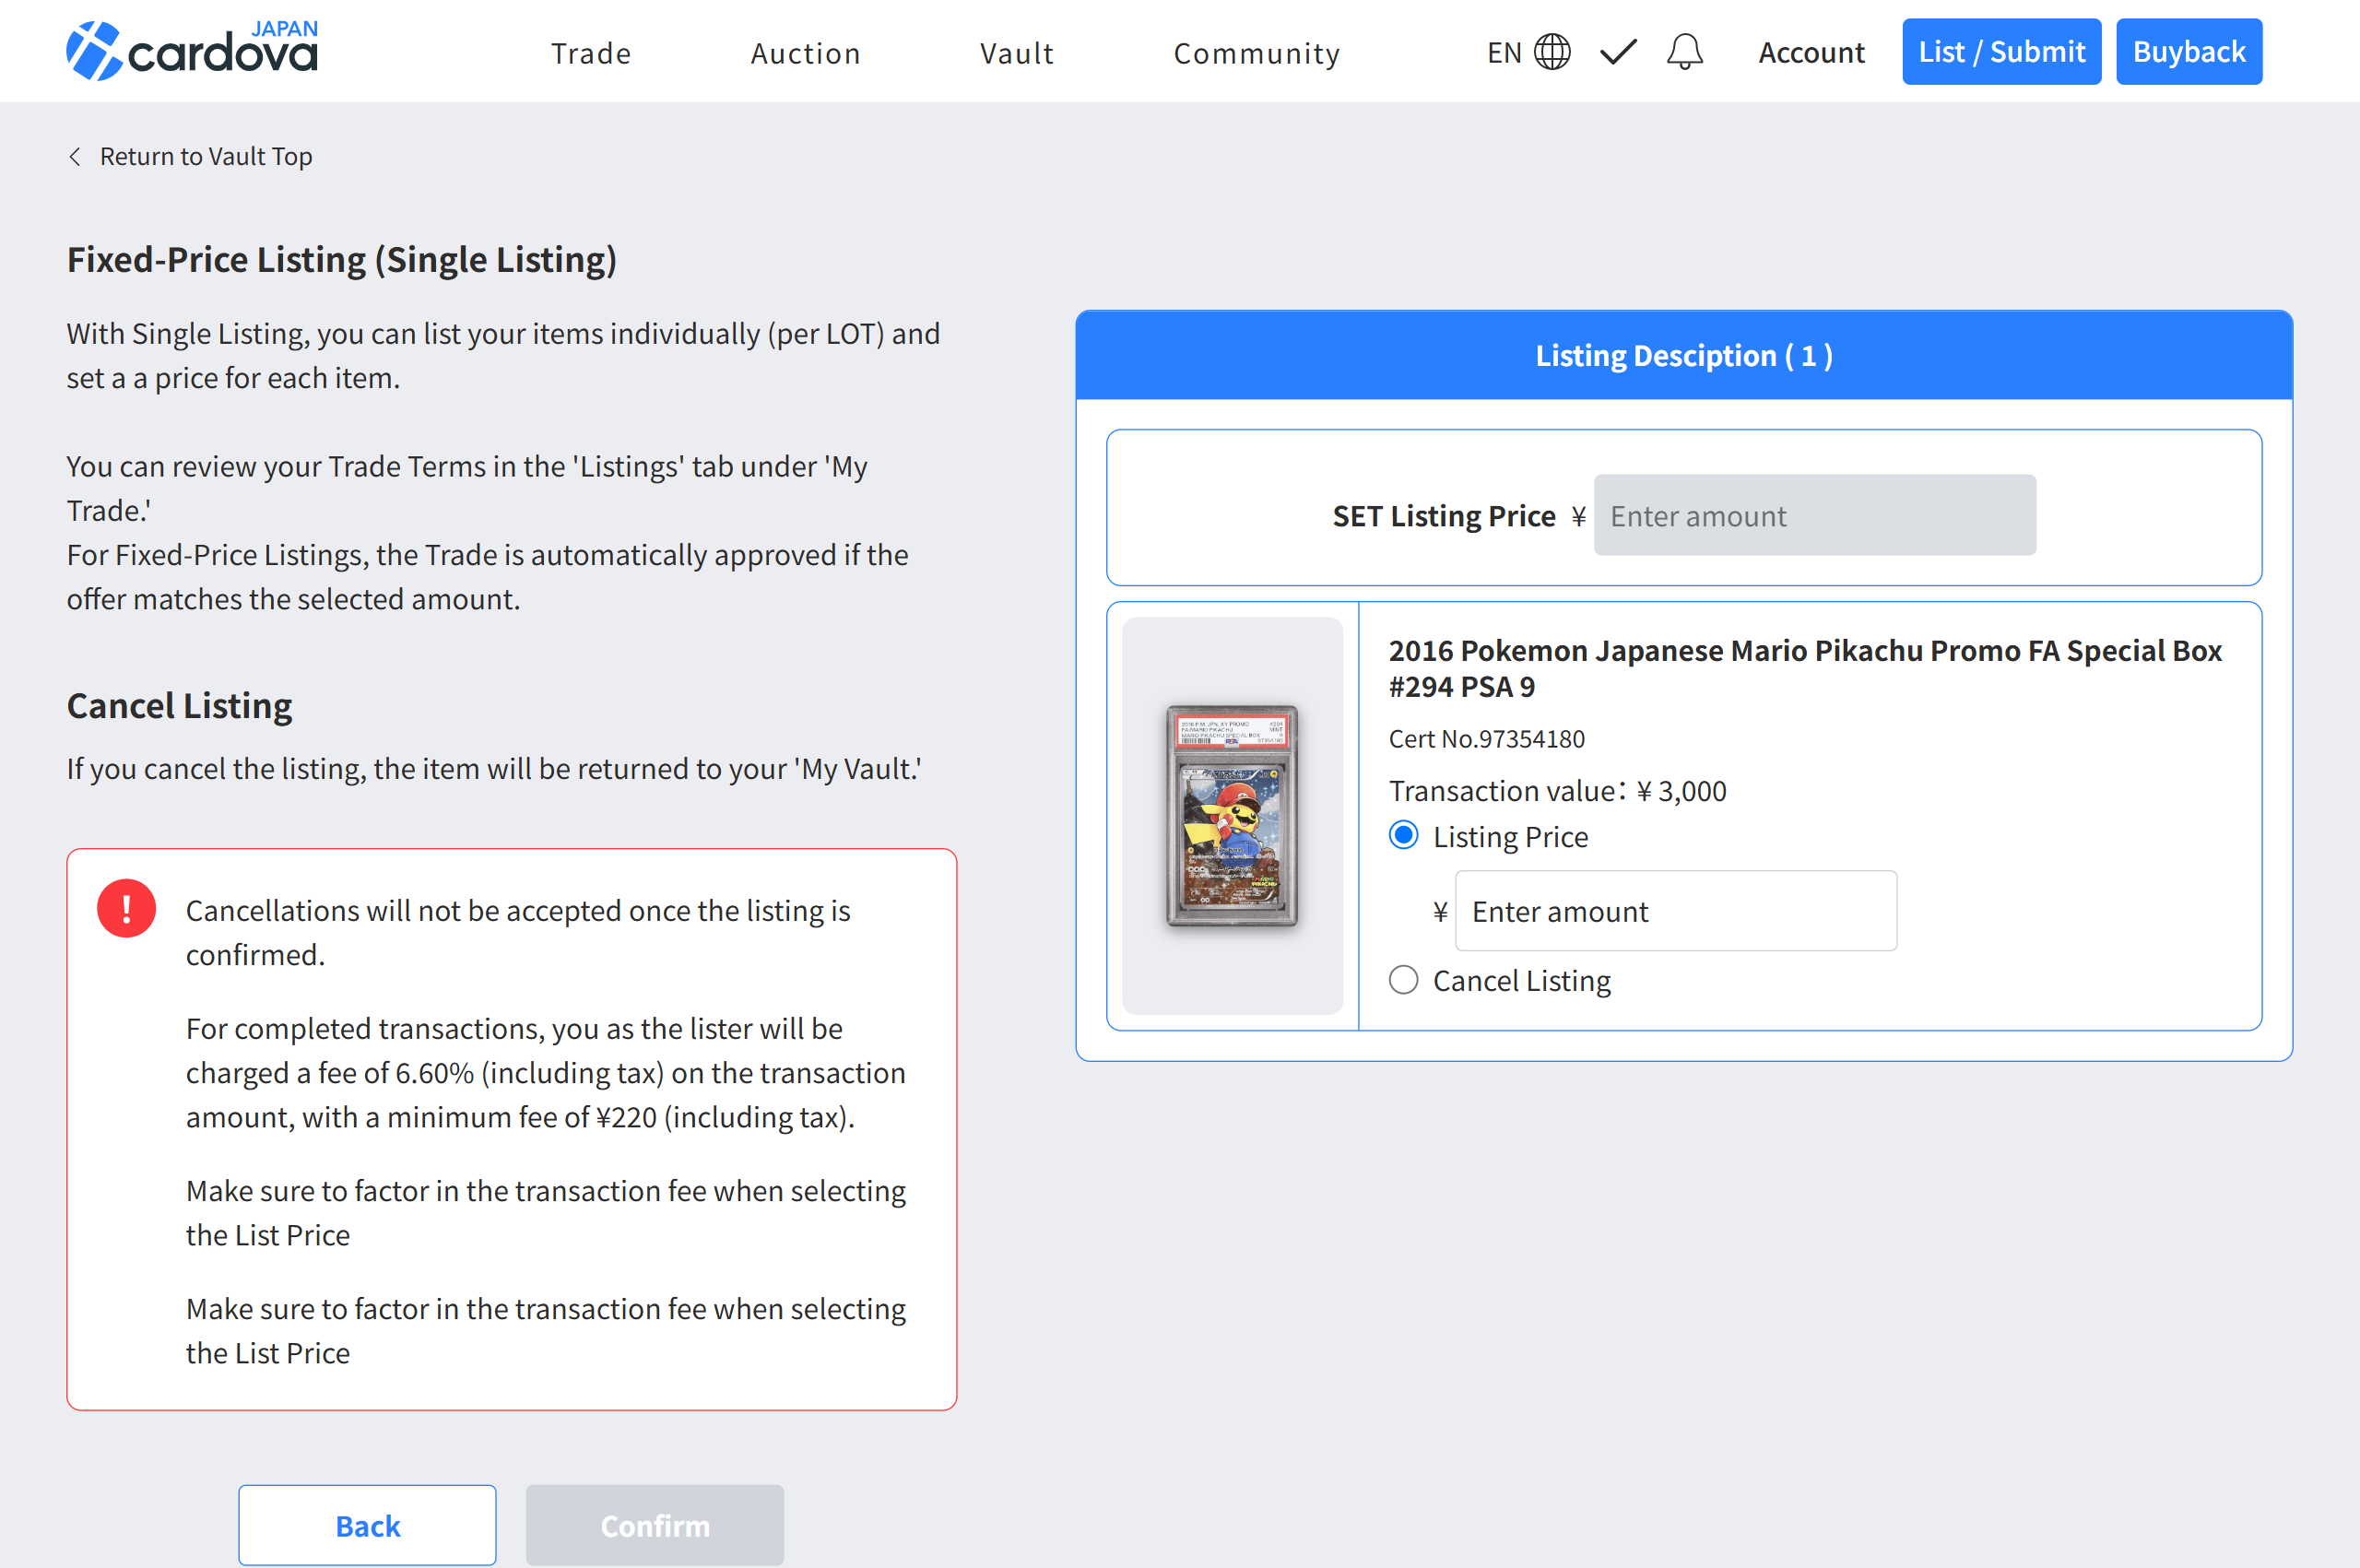The image size is (2360, 1568).
Task: Click the SET Listing Price amount field
Action: (1814, 516)
